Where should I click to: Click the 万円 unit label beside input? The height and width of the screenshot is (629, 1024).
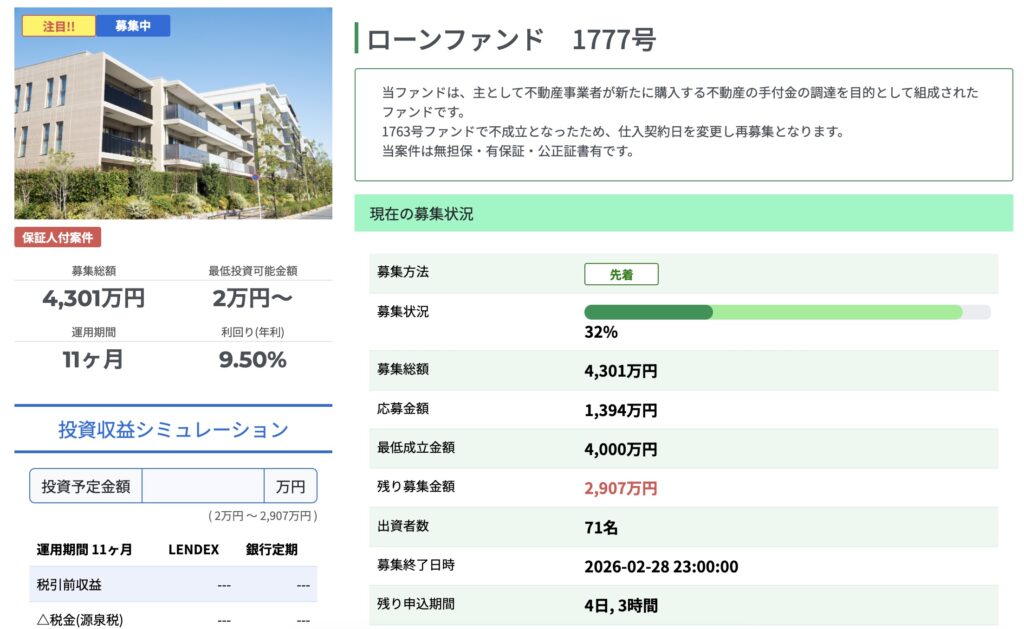pos(290,486)
